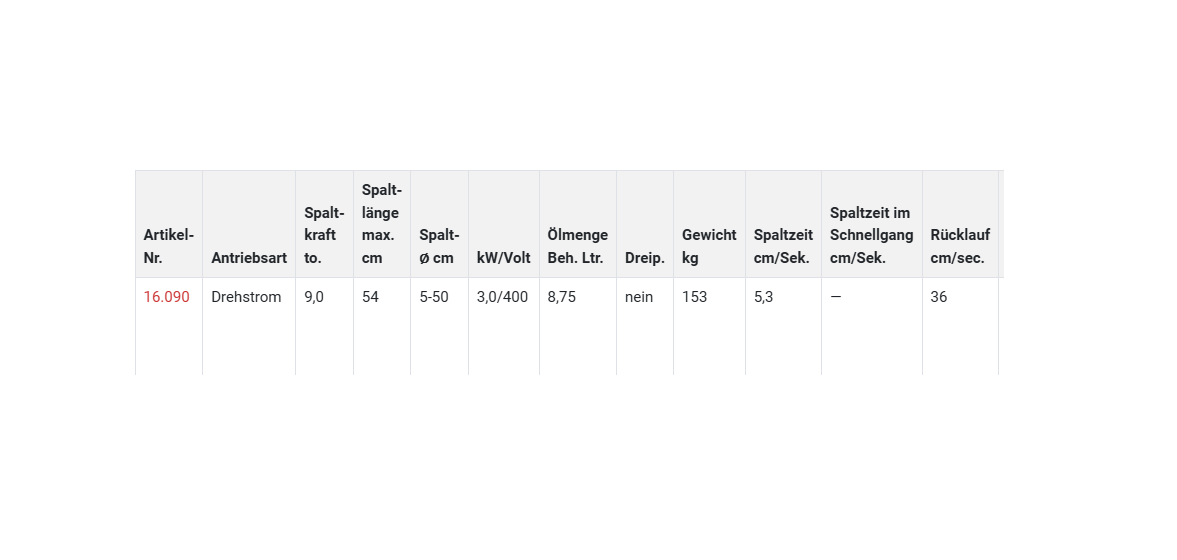Select Spaltzeit im Schnellgang header
The image size is (1177, 560).
[x=871, y=235]
